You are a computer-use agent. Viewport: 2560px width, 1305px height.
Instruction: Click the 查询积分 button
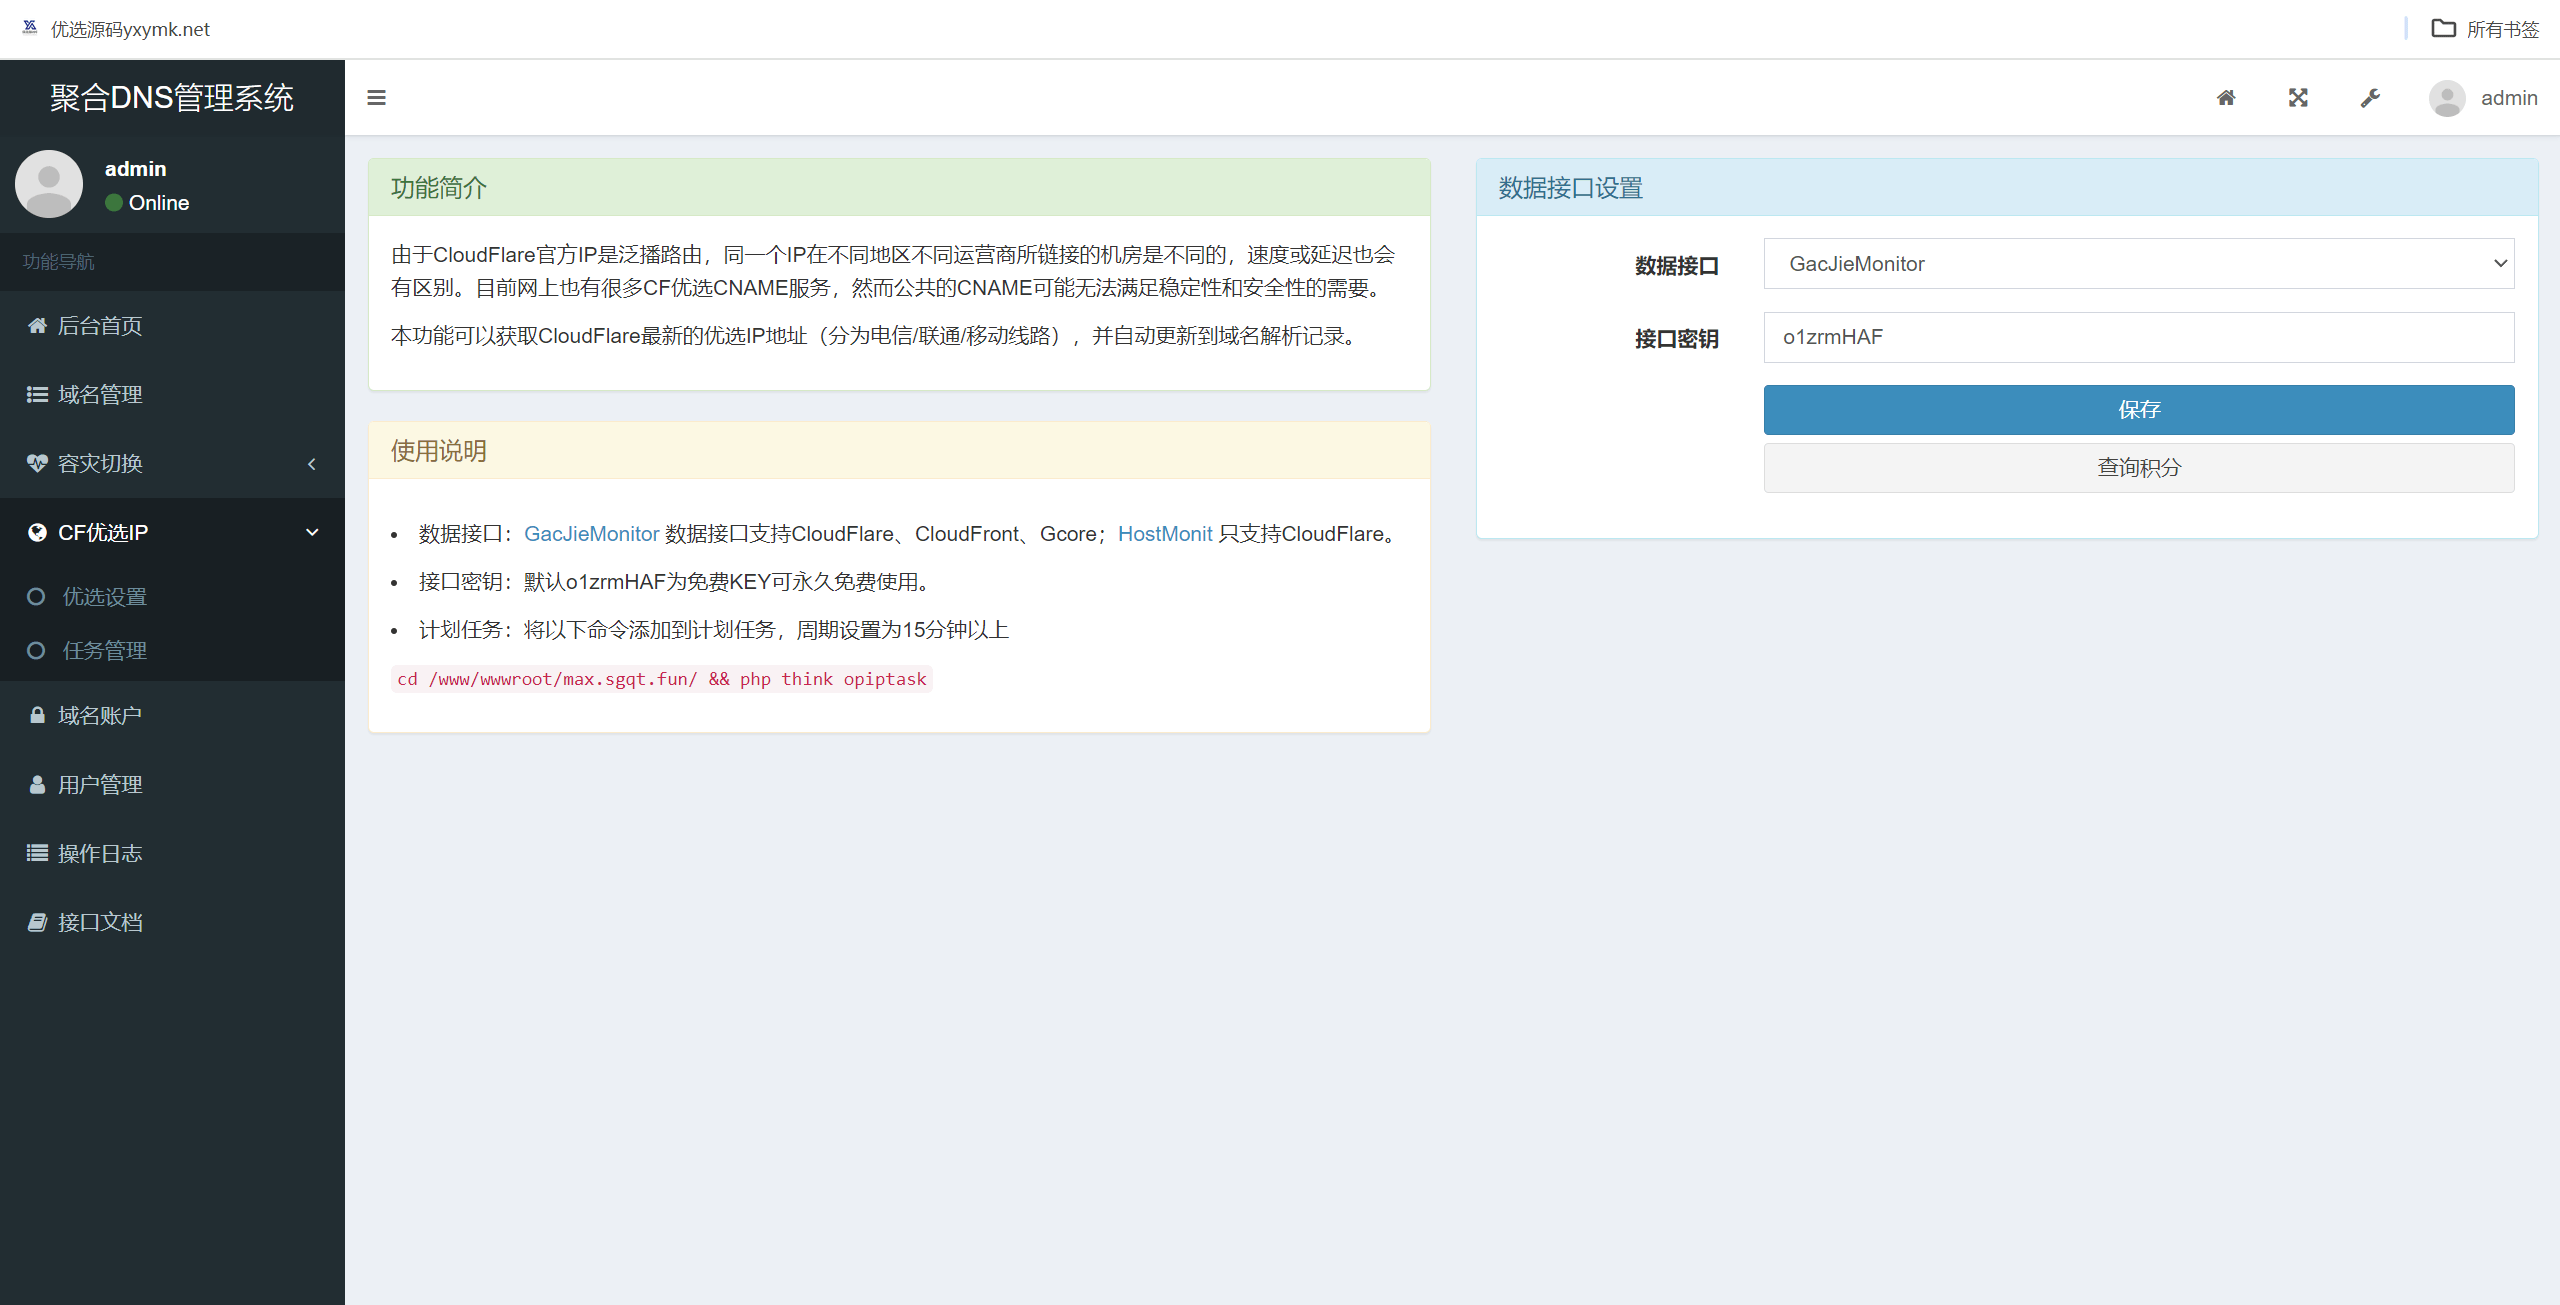pyautogui.click(x=2138, y=467)
